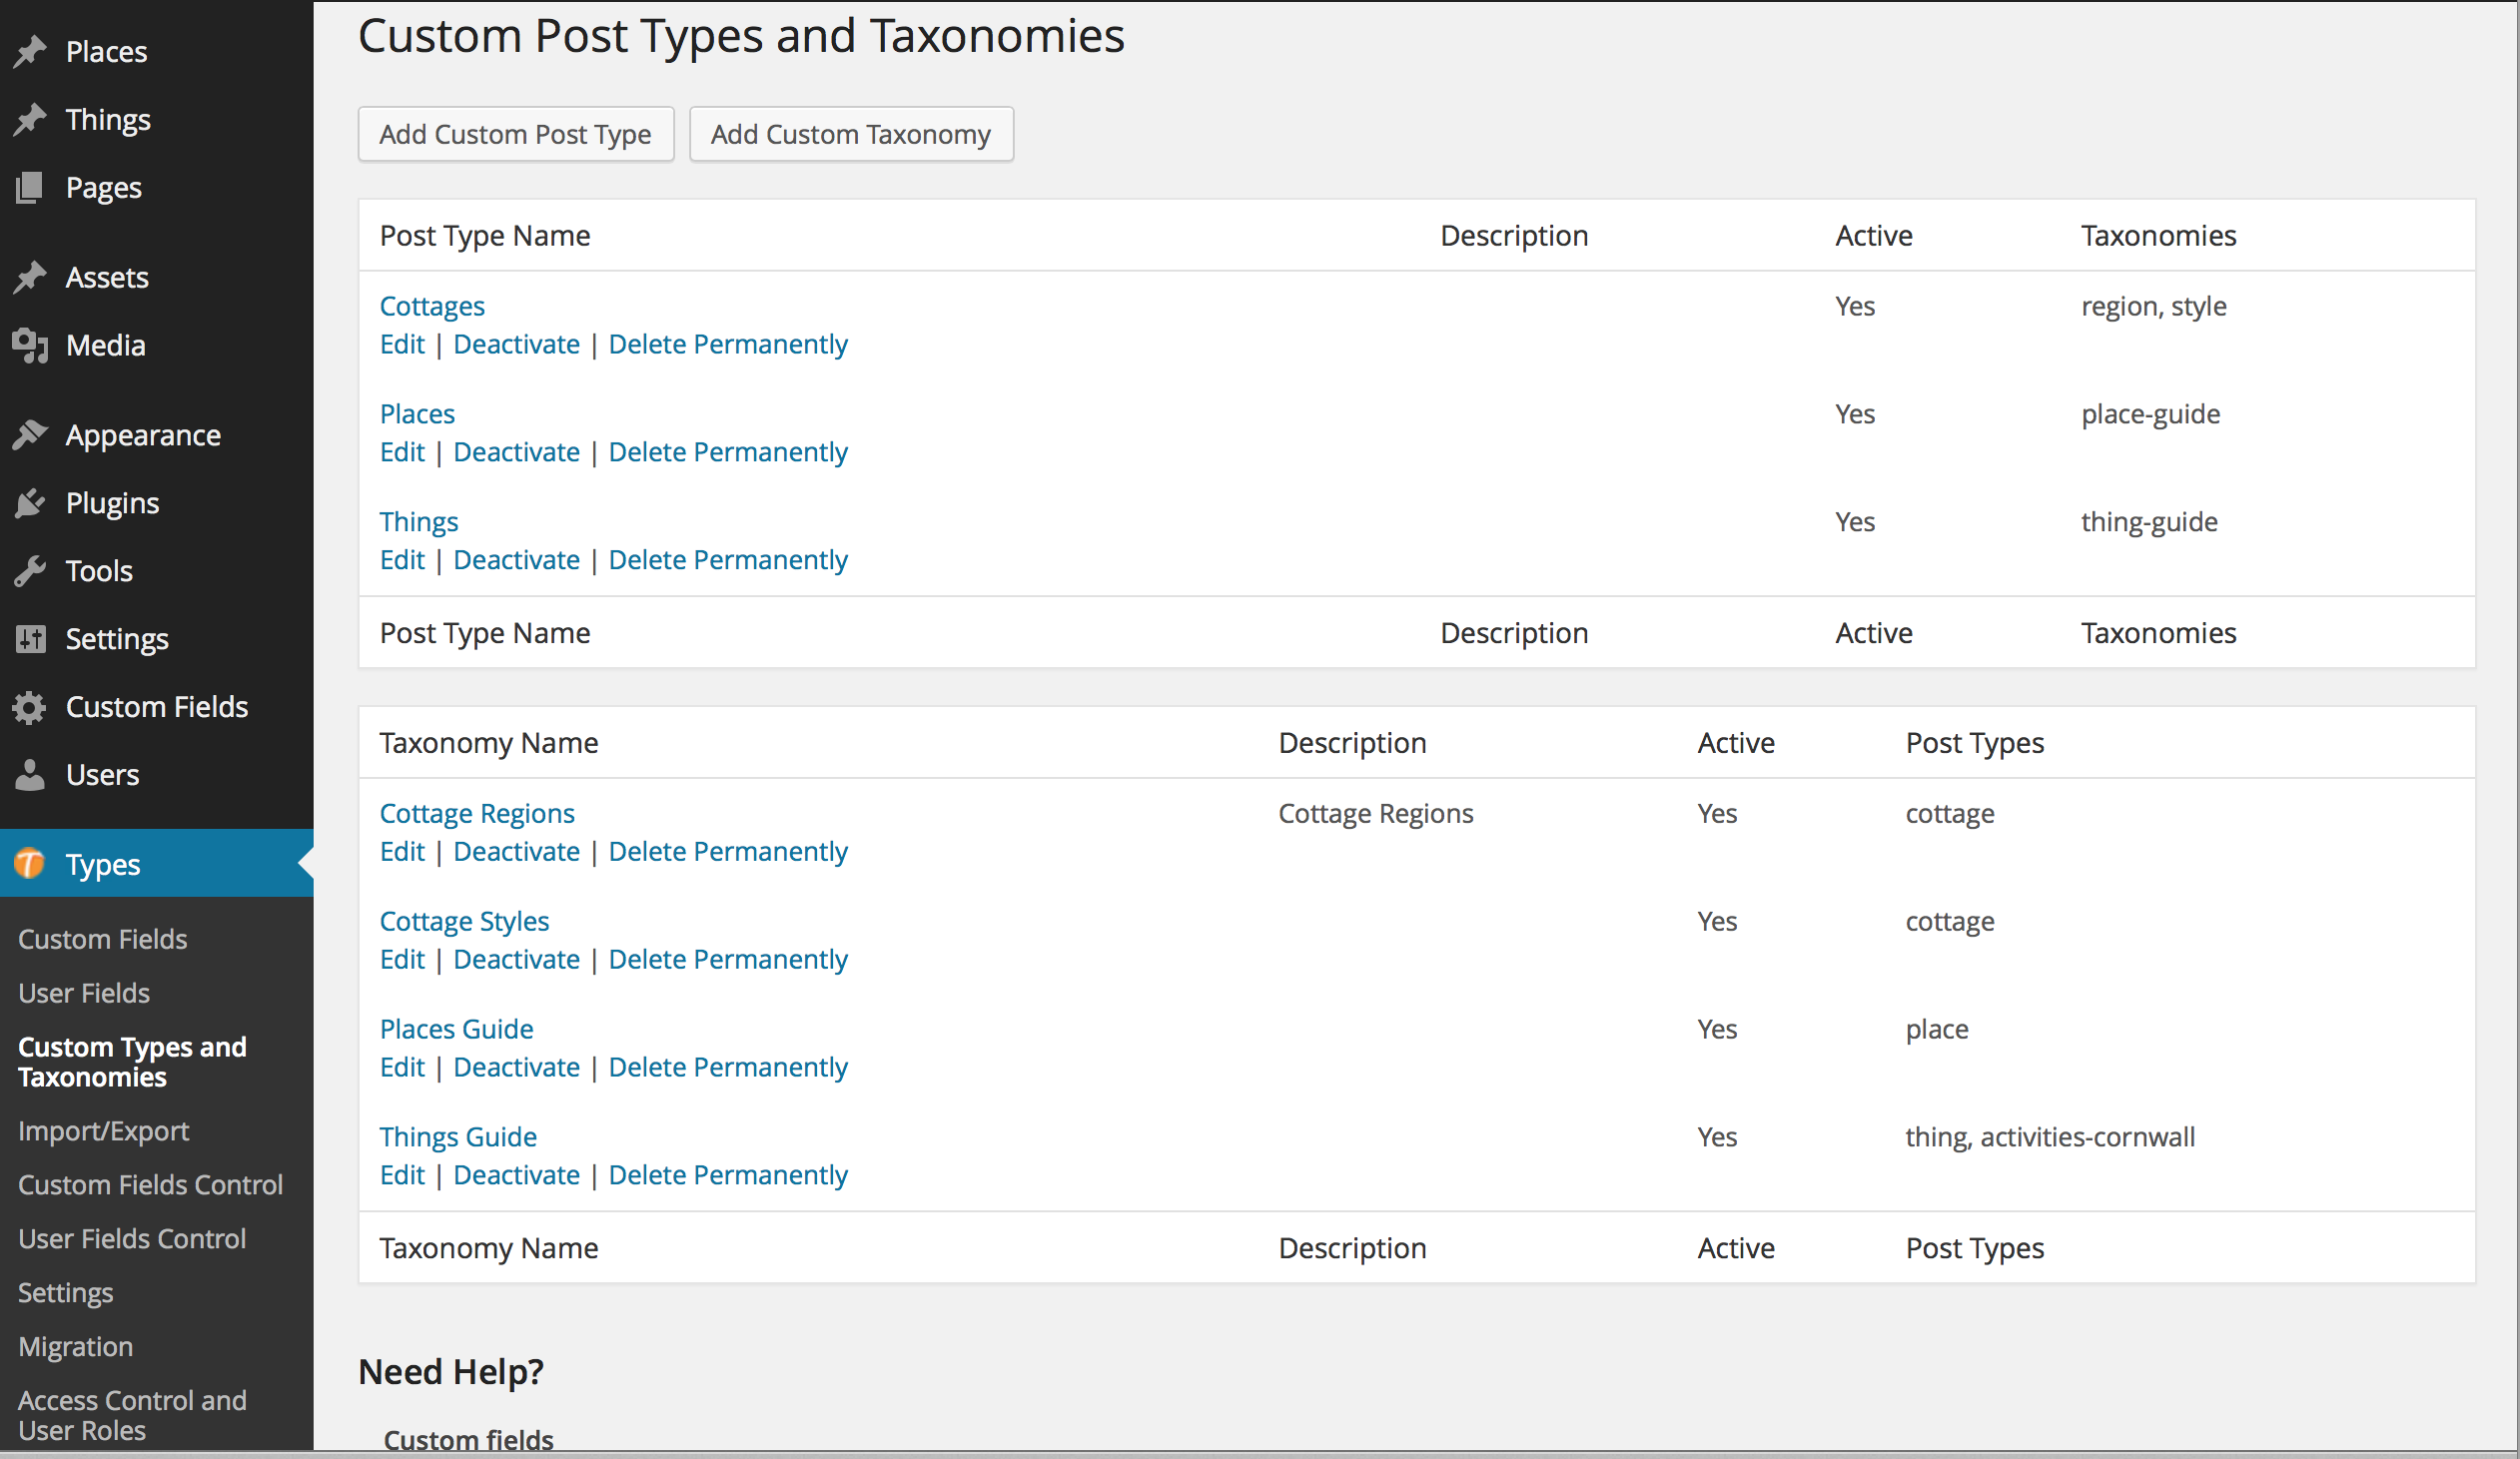Click the orange Types logo icon
Viewport: 2520px width, 1459px height.
click(30, 863)
